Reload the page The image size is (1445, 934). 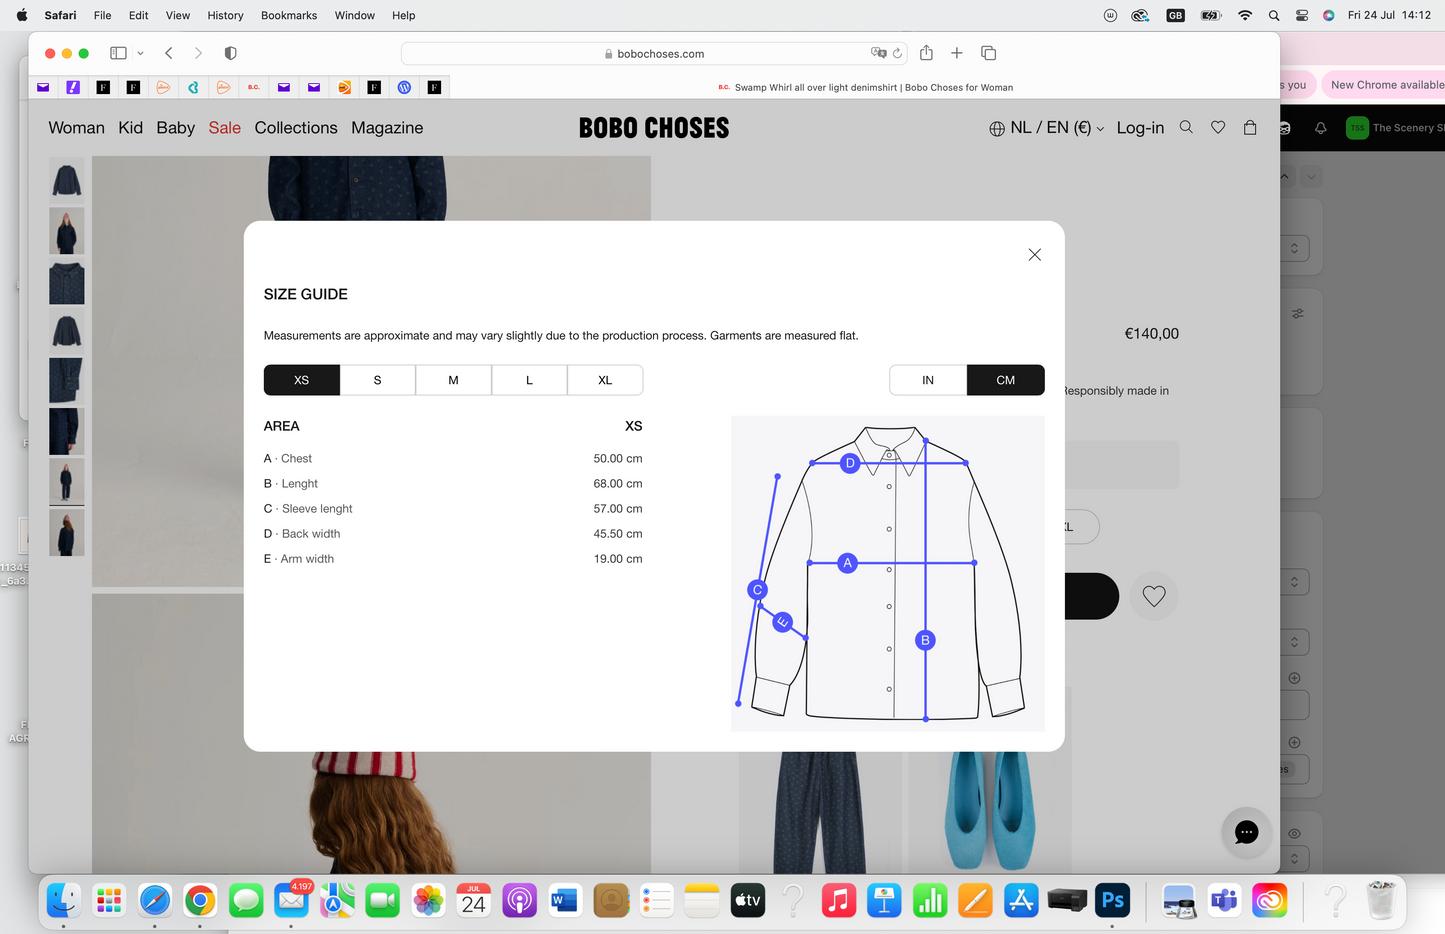pyautogui.click(x=897, y=53)
